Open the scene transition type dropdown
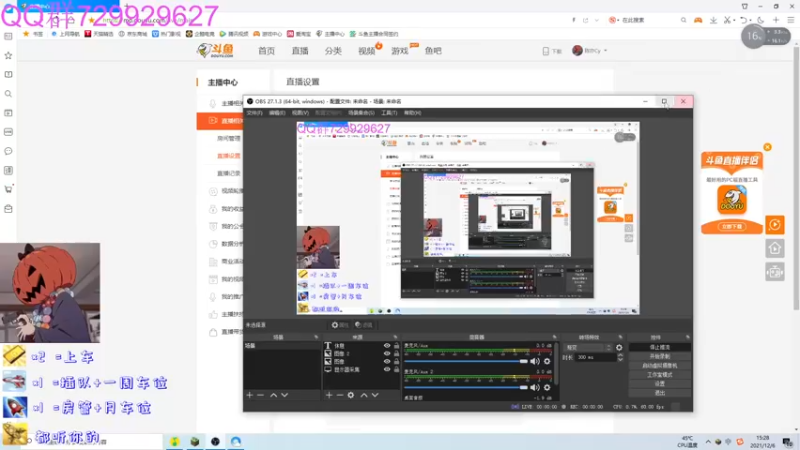Viewport: 800px width, 450px height. (x=588, y=347)
